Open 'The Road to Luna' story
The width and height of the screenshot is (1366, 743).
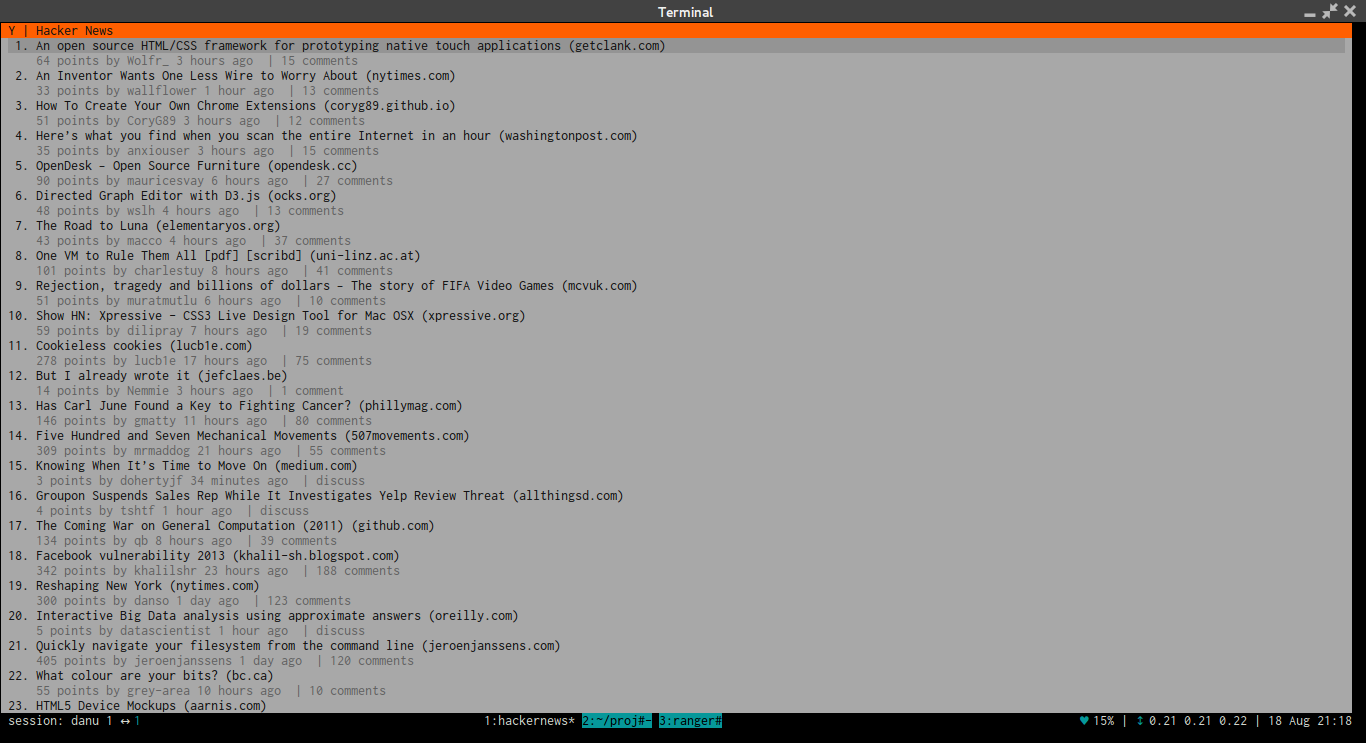158,226
